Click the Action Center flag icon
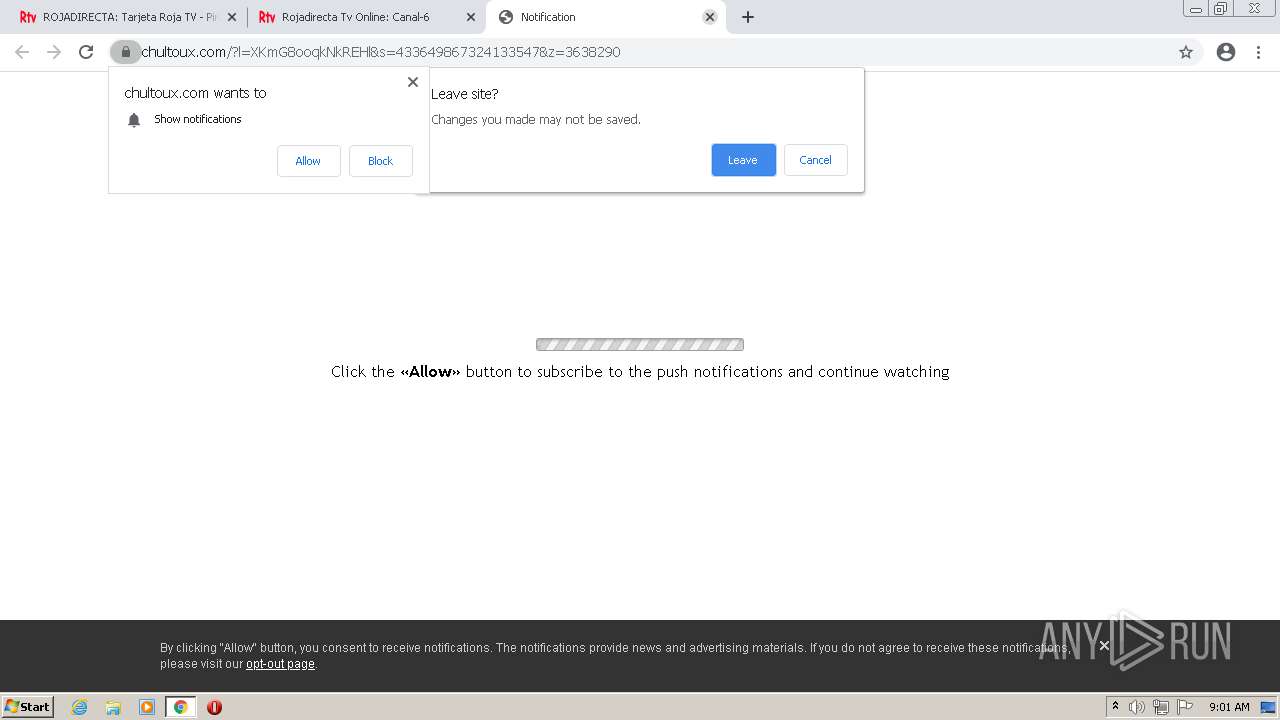Image resolution: width=1280 pixels, height=720 pixels. coord(1185,707)
